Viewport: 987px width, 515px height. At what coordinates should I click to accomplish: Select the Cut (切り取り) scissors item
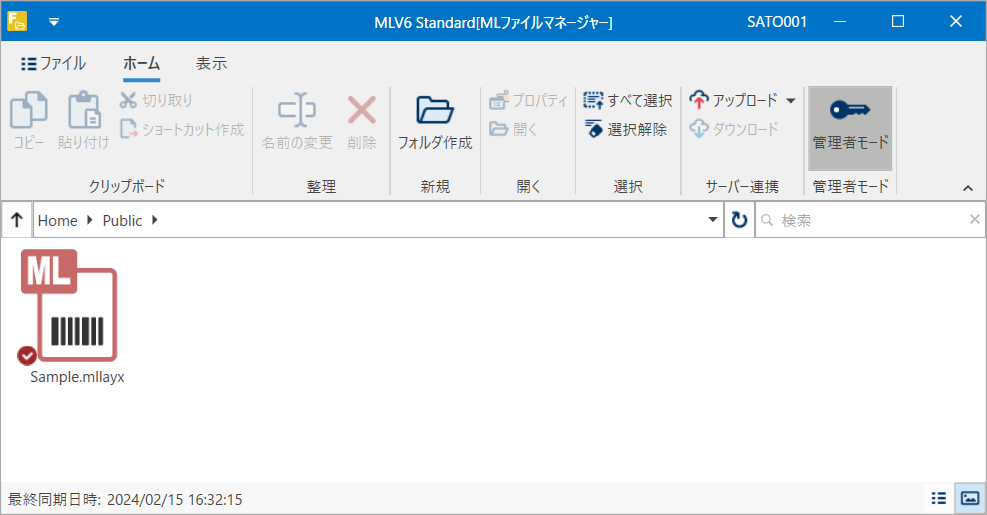coord(157,100)
